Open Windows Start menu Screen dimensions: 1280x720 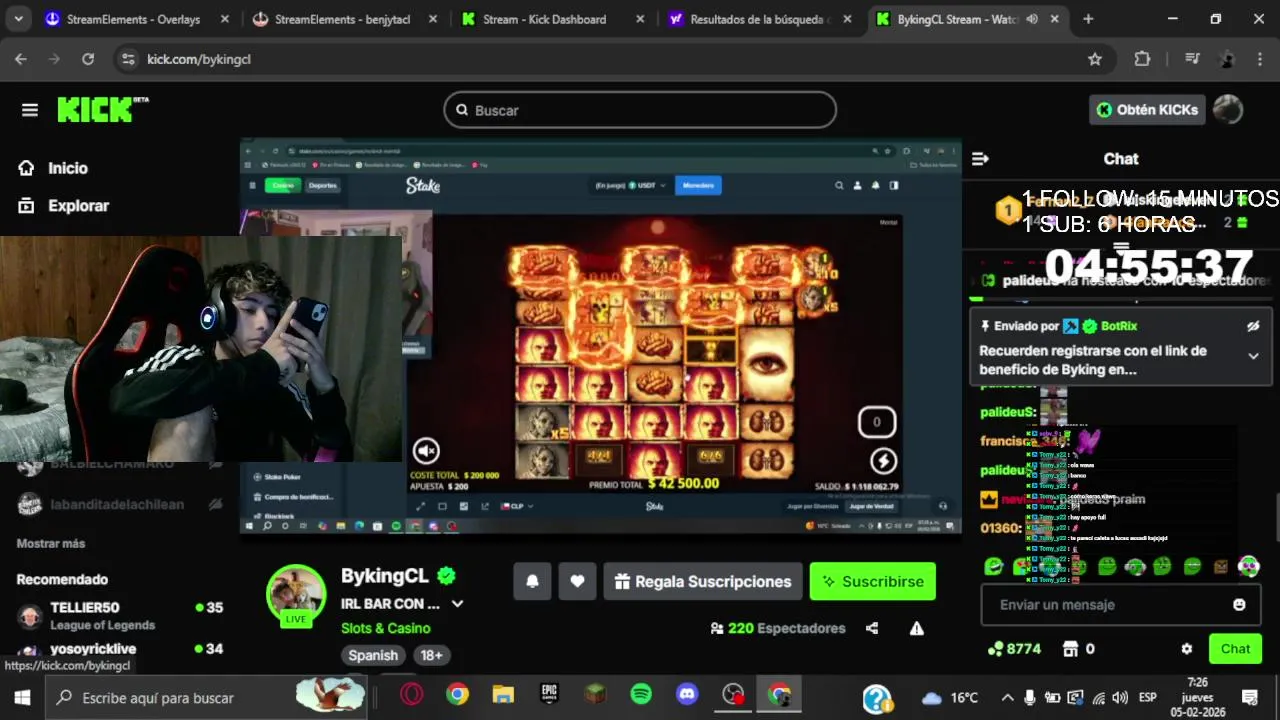click(22, 697)
